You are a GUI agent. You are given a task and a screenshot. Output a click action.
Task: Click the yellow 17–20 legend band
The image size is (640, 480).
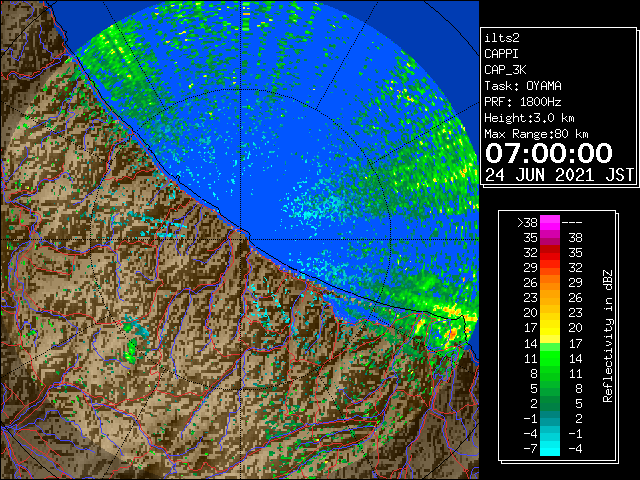(x=550, y=328)
